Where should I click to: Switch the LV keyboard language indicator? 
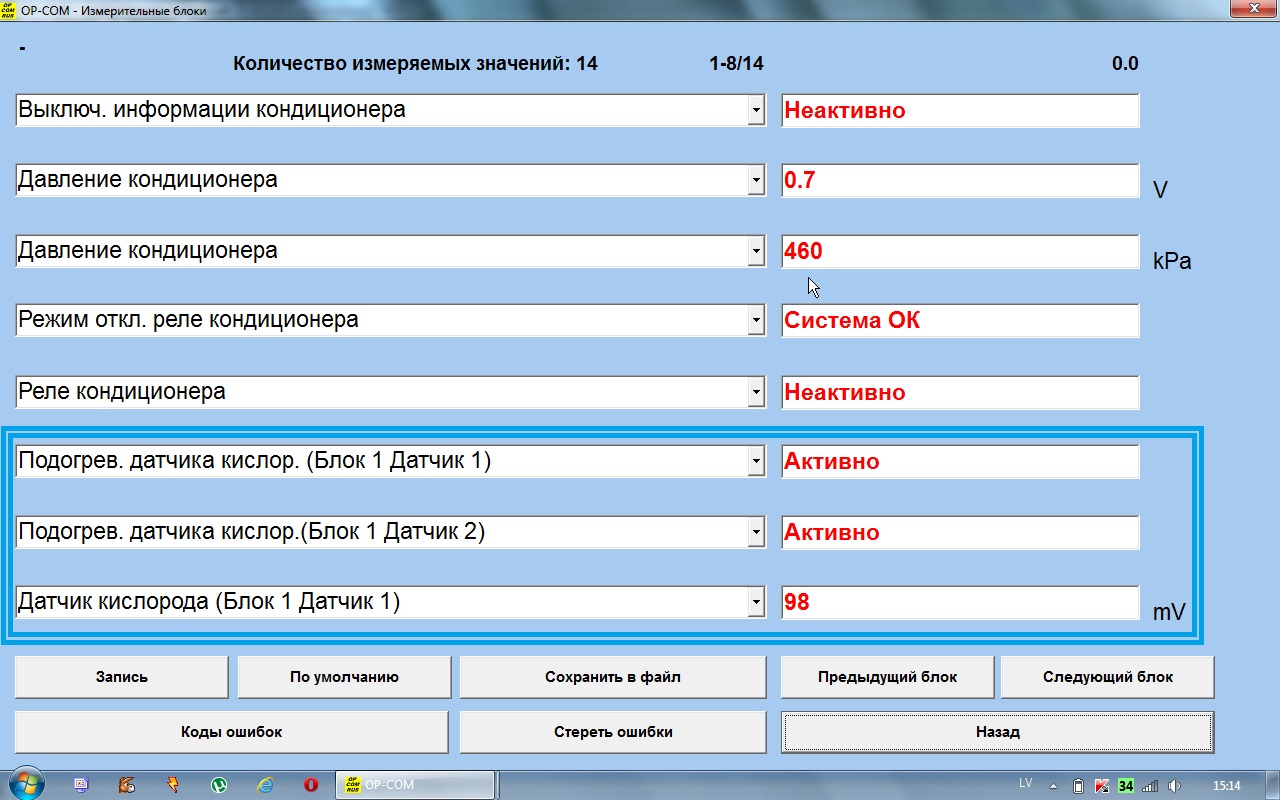[x=1026, y=783]
